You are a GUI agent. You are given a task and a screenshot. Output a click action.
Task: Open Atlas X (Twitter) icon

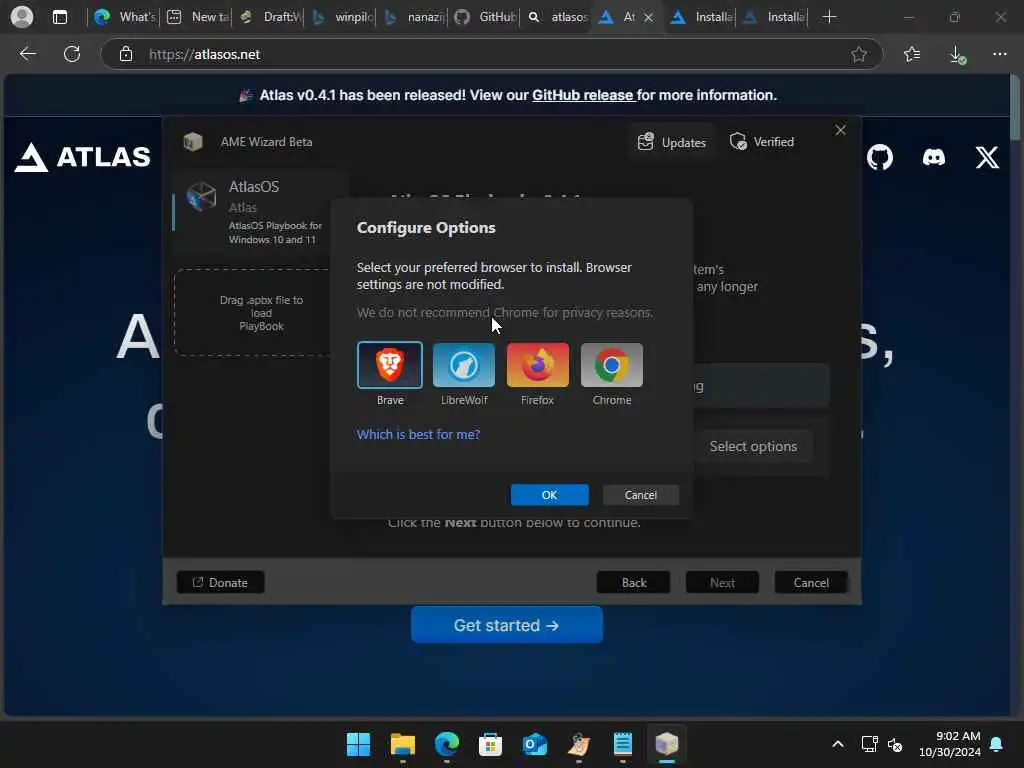pyautogui.click(x=987, y=157)
